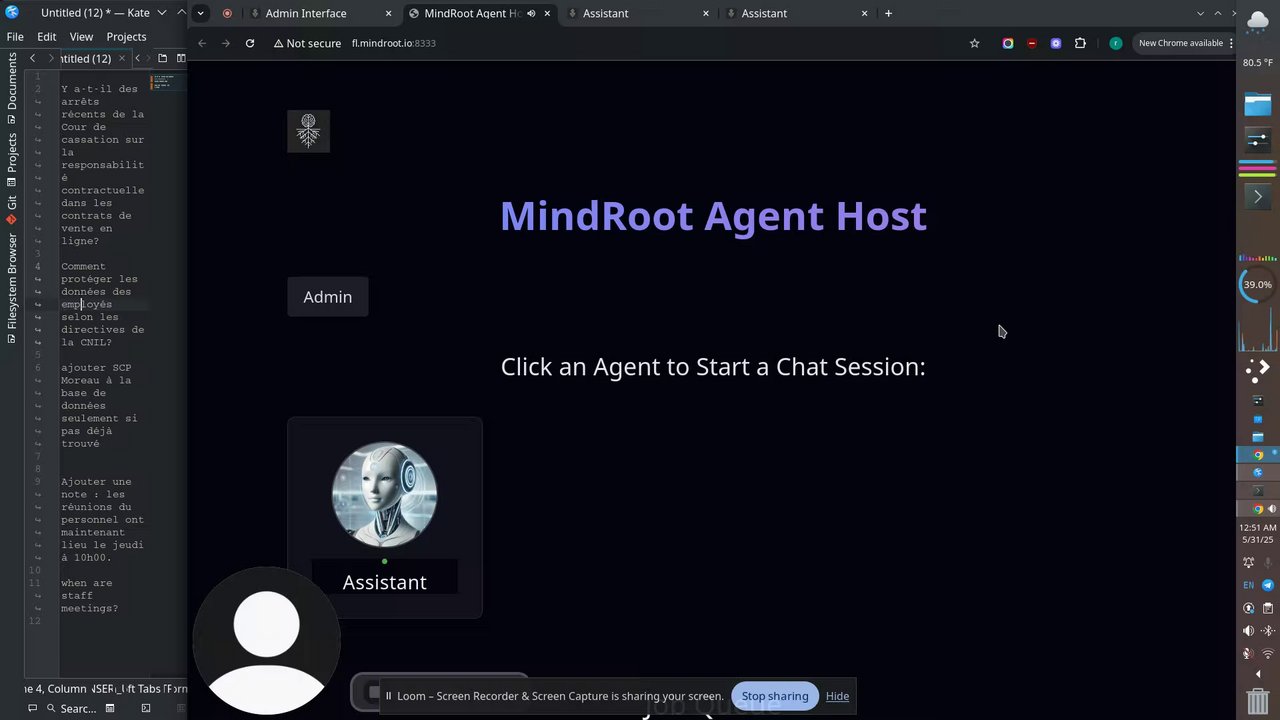The height and width of the screenshot is (720, 1280).
Task: Click the red recording tab indicator
Action: tap(227, 13)
